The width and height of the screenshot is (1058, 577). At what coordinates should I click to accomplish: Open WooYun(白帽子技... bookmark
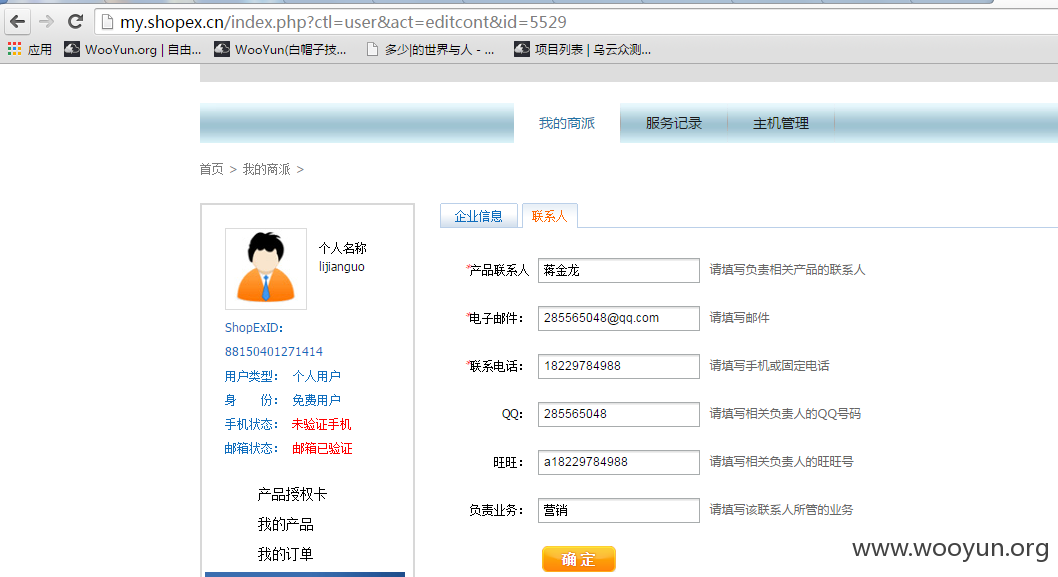point(280,49)
